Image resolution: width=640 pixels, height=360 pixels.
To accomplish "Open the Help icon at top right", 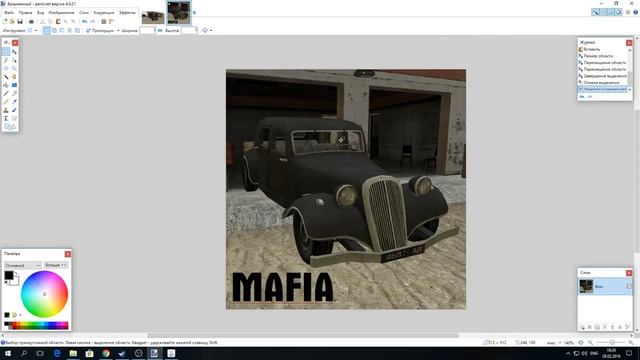I will (x=636, y=12).
